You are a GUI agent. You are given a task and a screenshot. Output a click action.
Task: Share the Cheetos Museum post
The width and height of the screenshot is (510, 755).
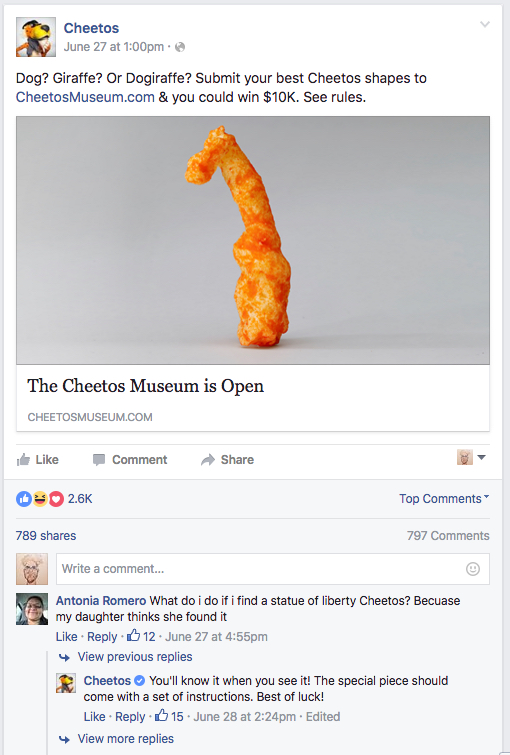pyautogui.click(x=227, y=460)
